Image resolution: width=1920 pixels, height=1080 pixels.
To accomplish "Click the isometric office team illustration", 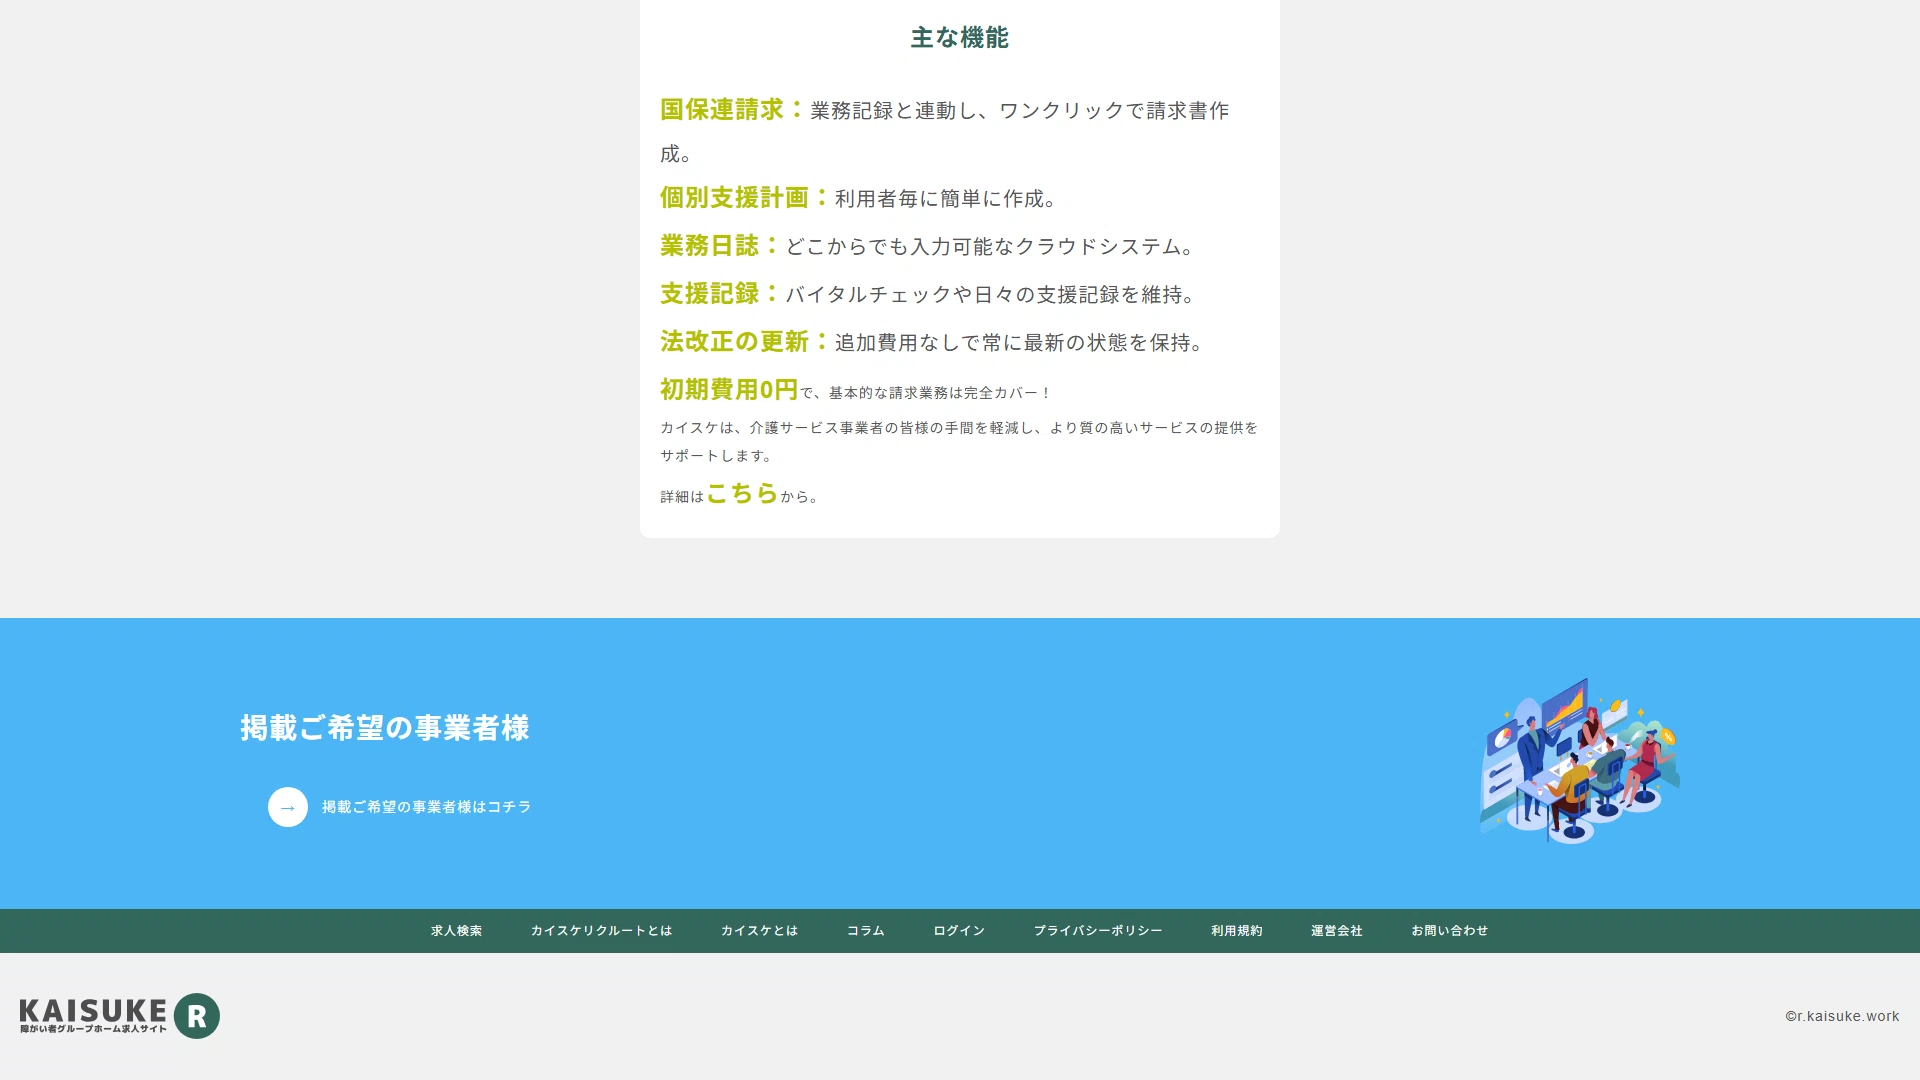I will [x=1580, y=761].
